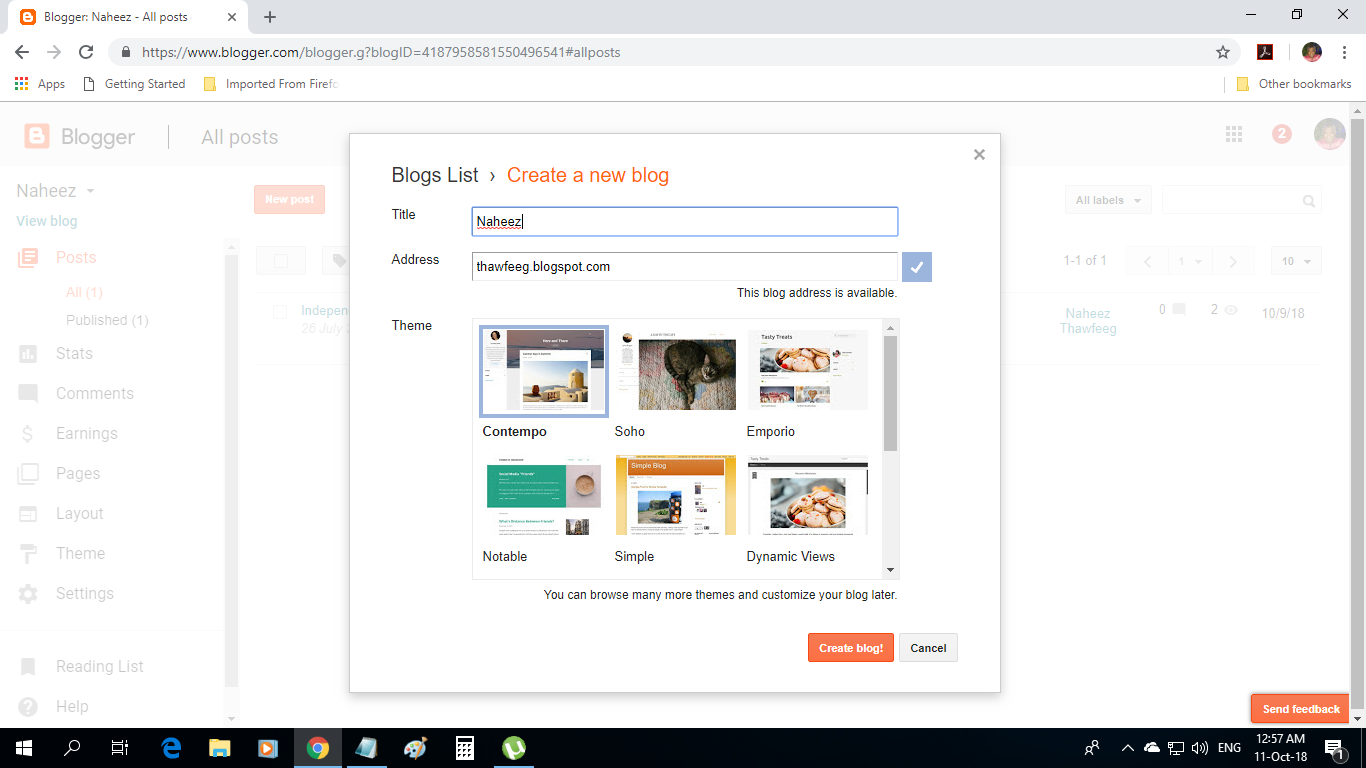
Task: Go to the next page of posts
Action: pos(1234,261)
